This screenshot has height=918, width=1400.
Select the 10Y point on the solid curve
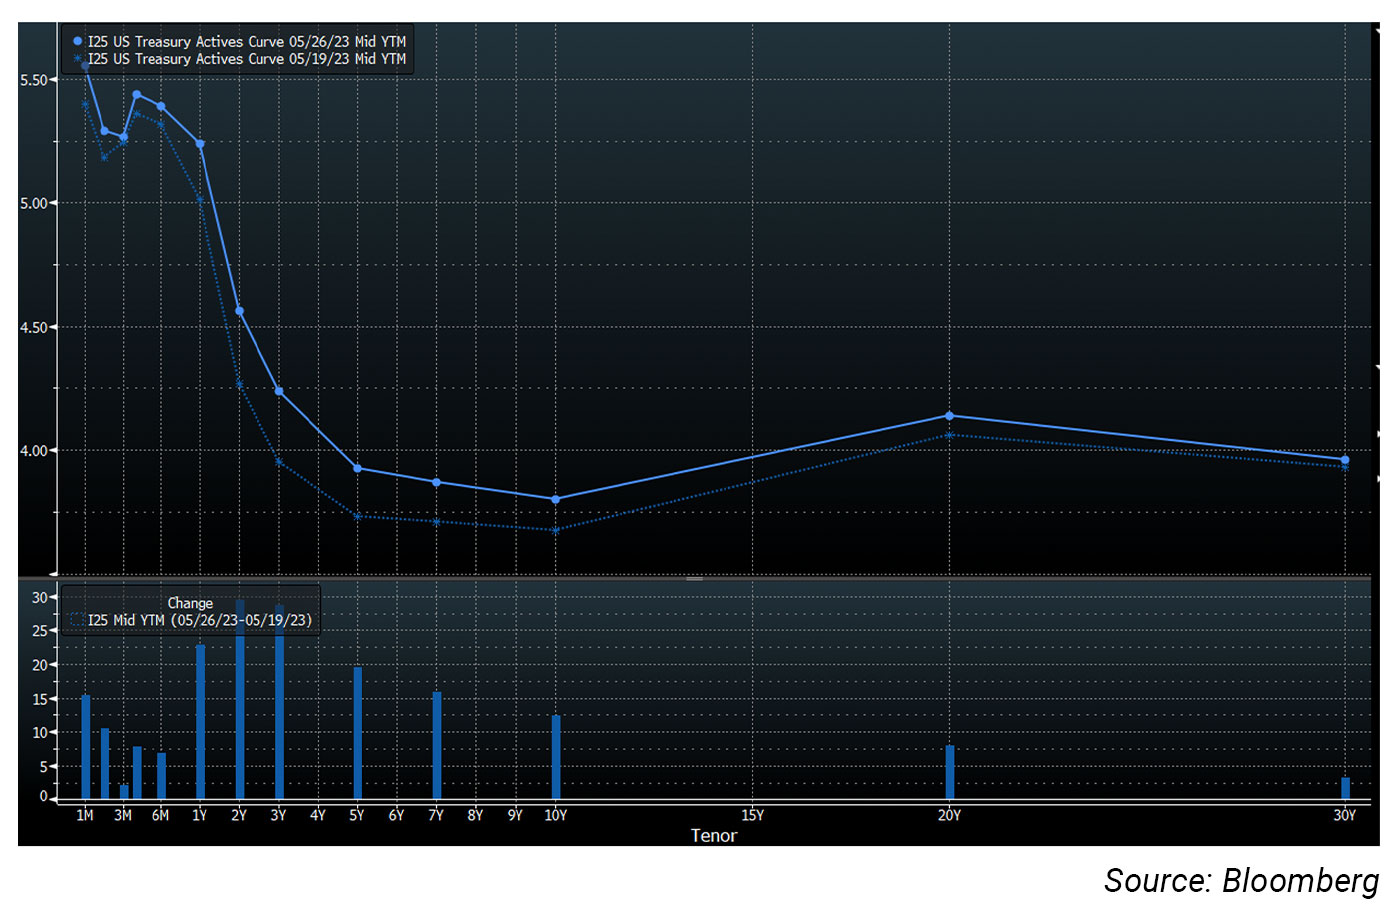pos(556,499)
